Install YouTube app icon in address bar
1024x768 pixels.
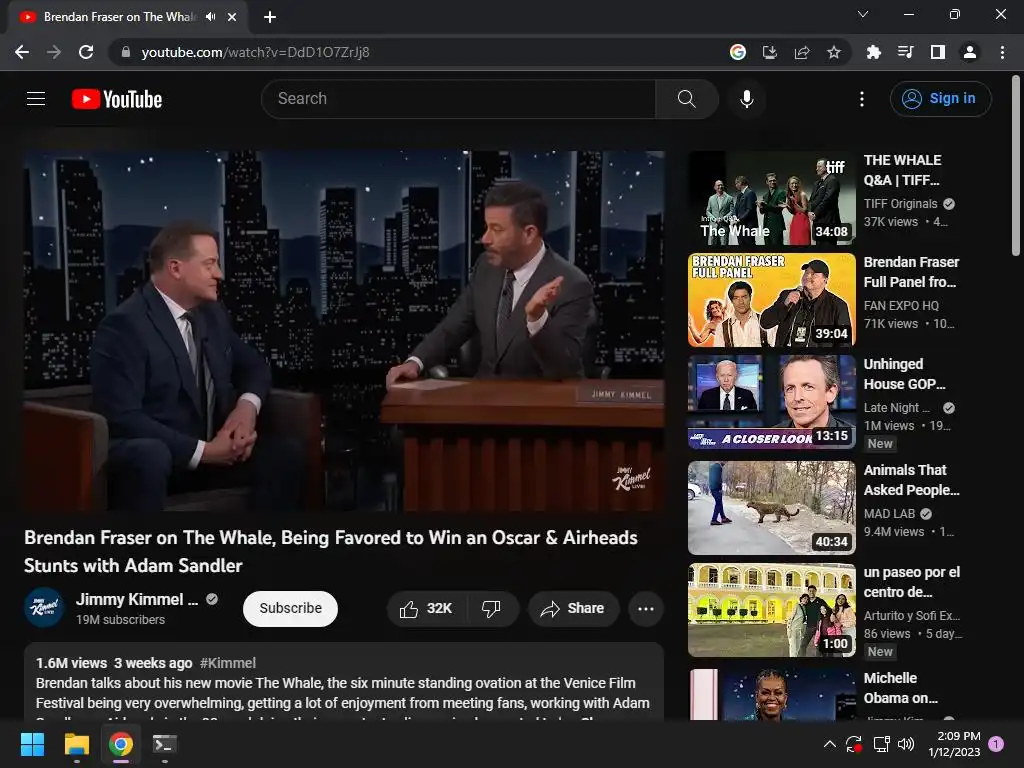[x=770, y=52]
